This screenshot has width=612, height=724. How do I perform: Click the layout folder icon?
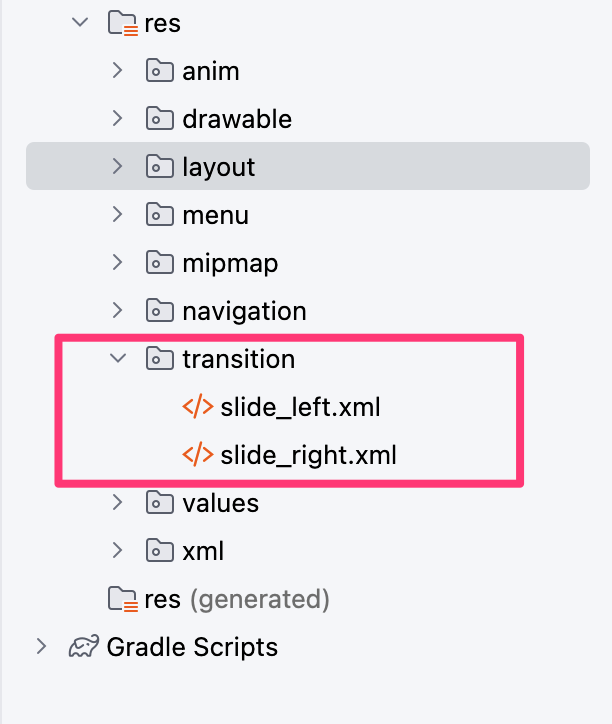159,167
